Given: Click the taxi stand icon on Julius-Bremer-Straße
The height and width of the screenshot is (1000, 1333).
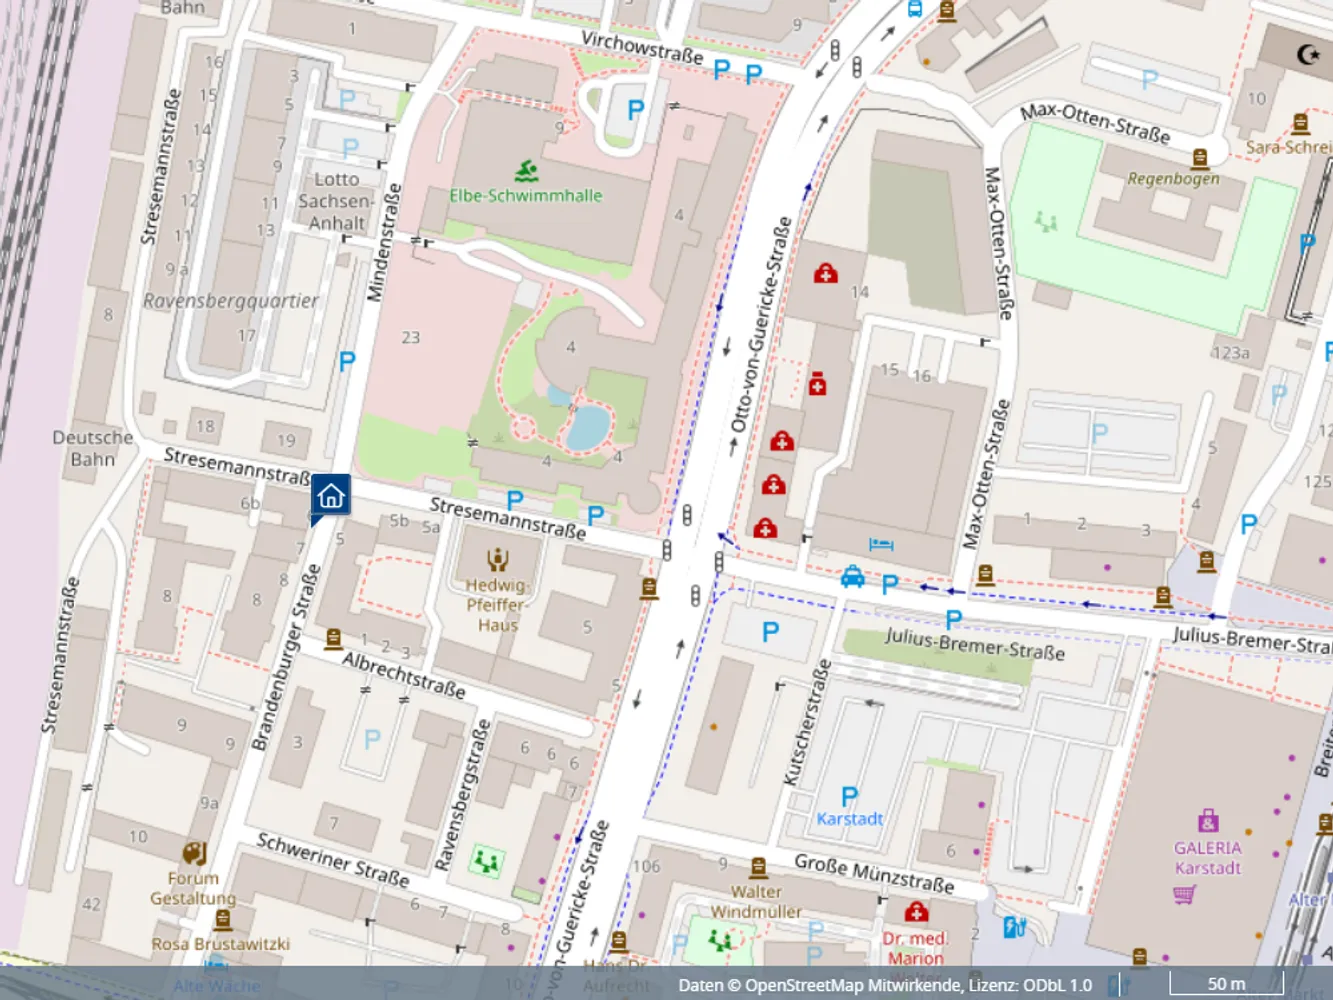Looking at the screenshot, I should click(852, 577).
